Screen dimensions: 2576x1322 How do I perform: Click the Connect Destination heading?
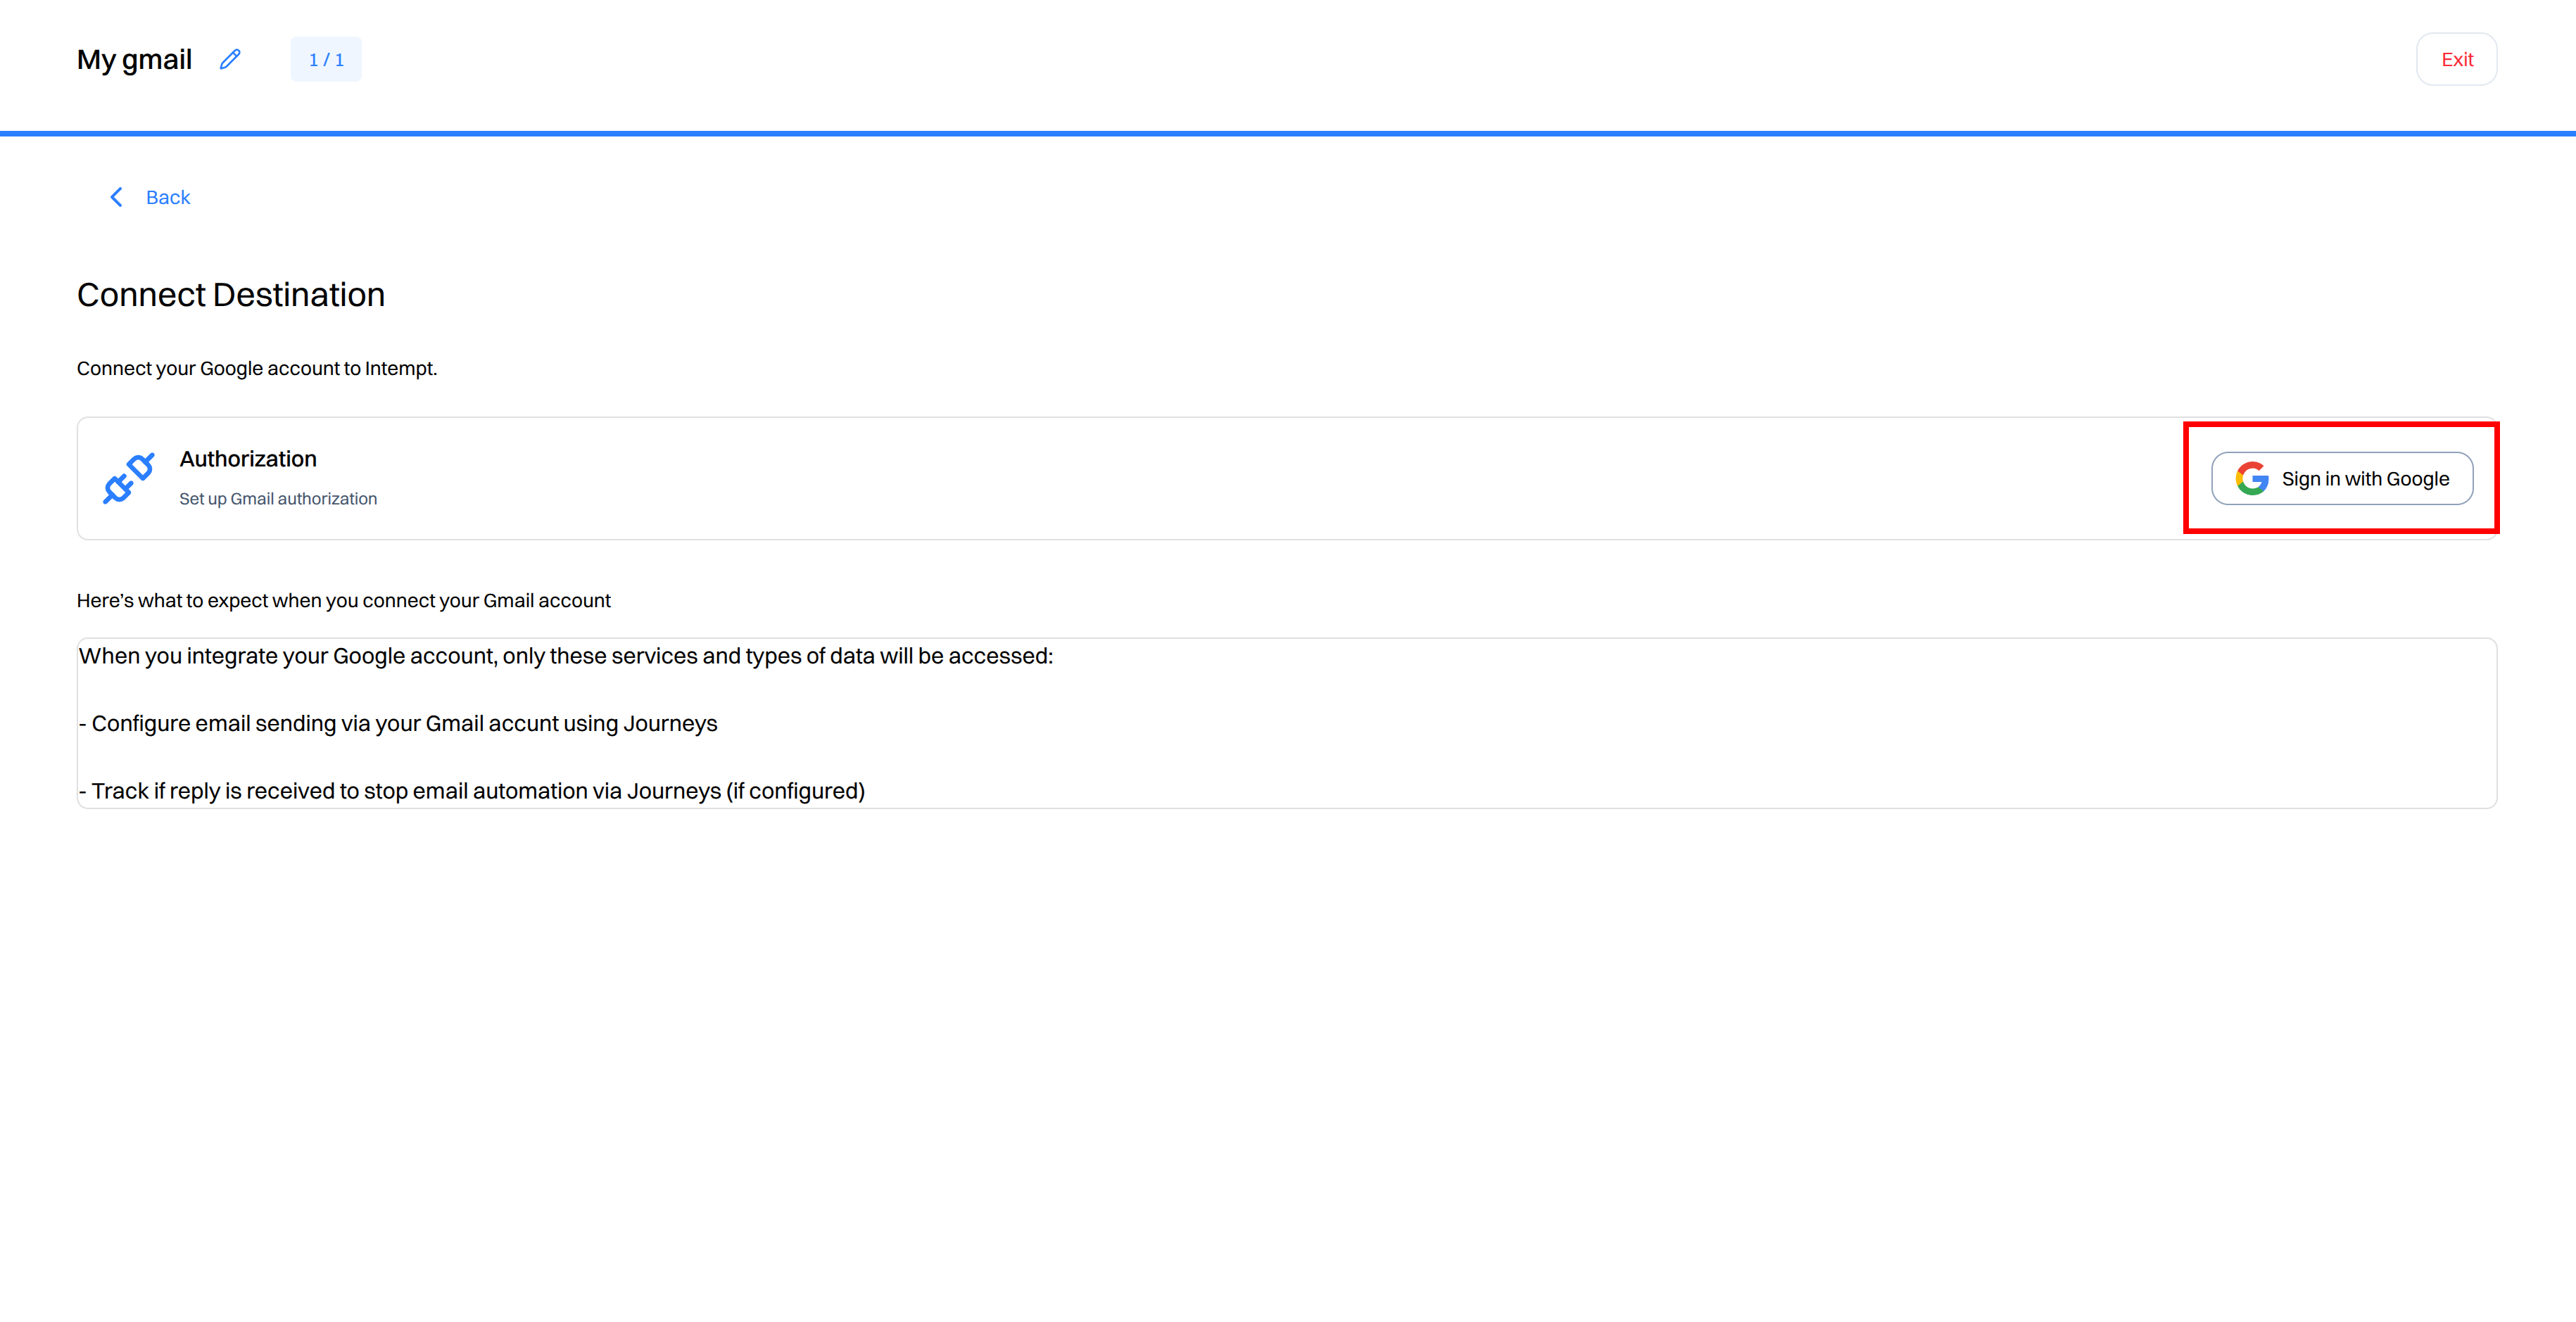click(x=231, y=295)
